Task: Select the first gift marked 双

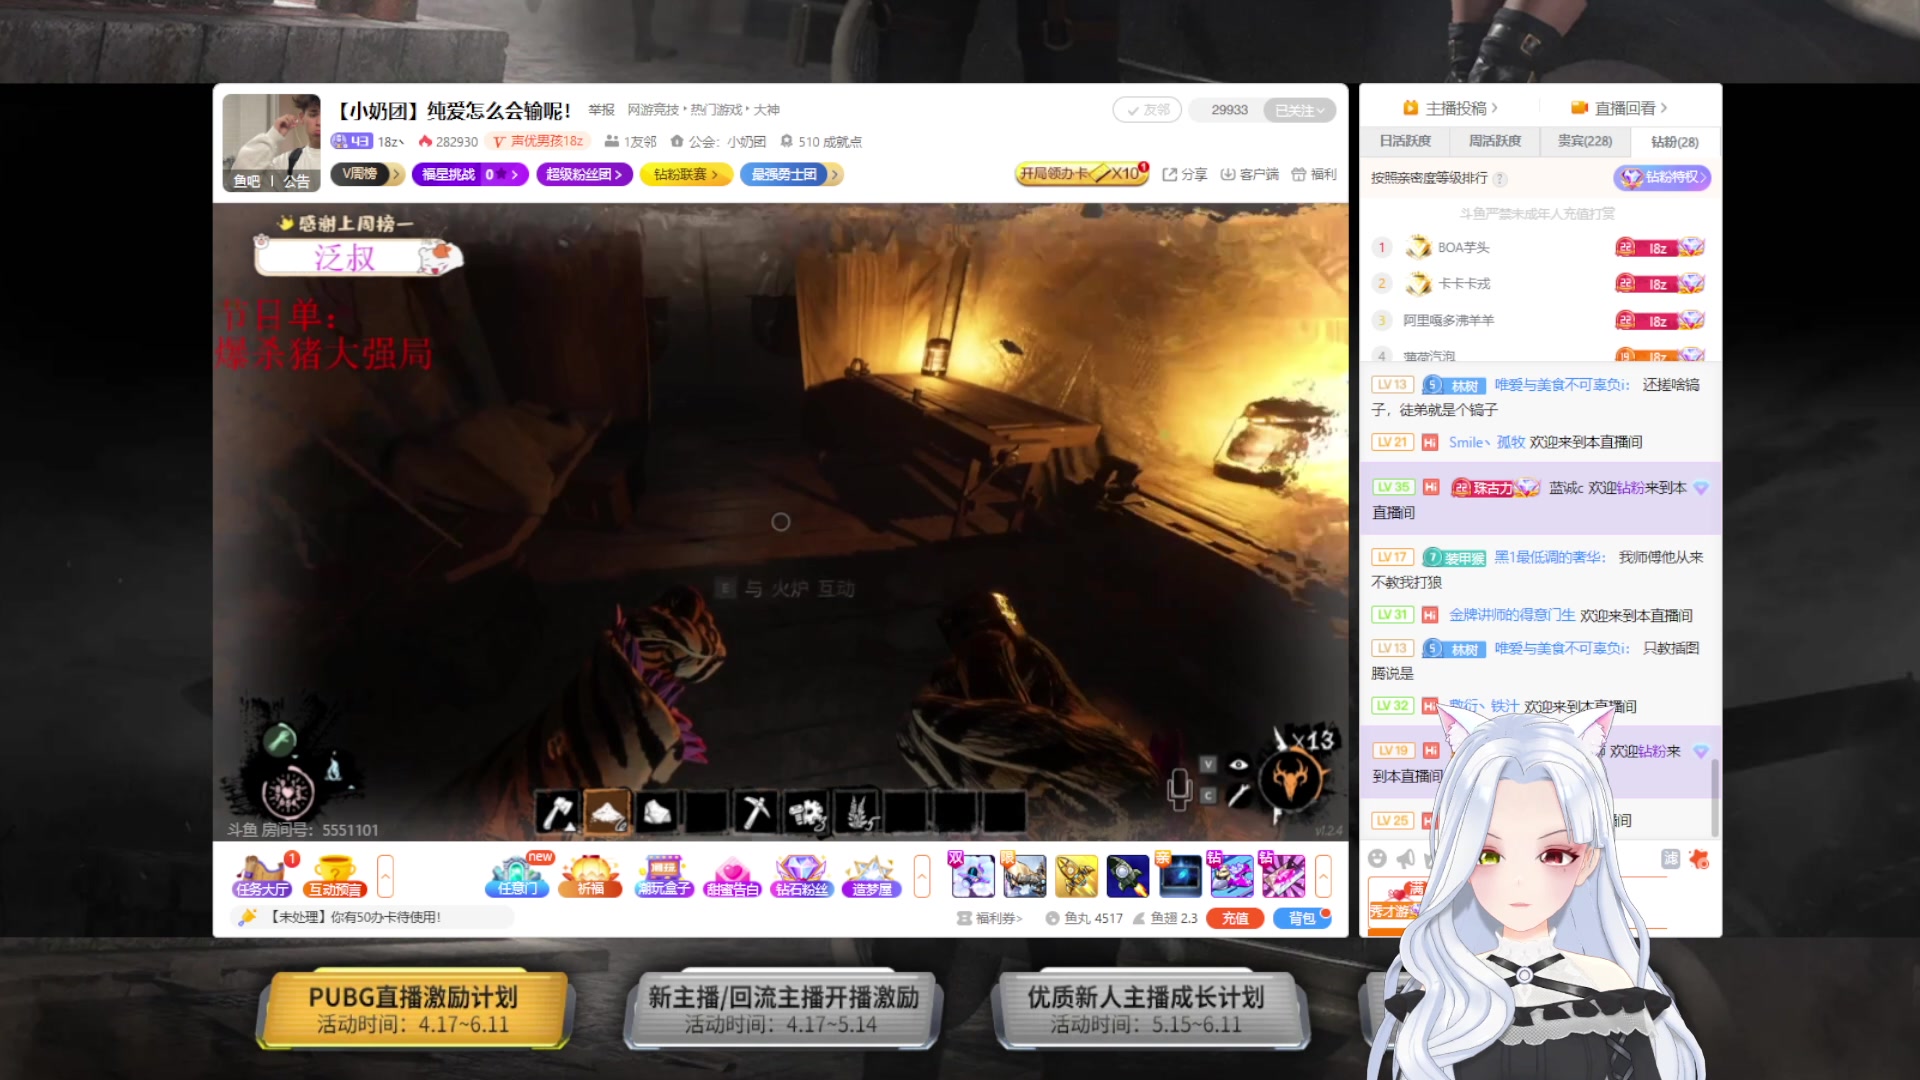Action: (x=972, y=875)
